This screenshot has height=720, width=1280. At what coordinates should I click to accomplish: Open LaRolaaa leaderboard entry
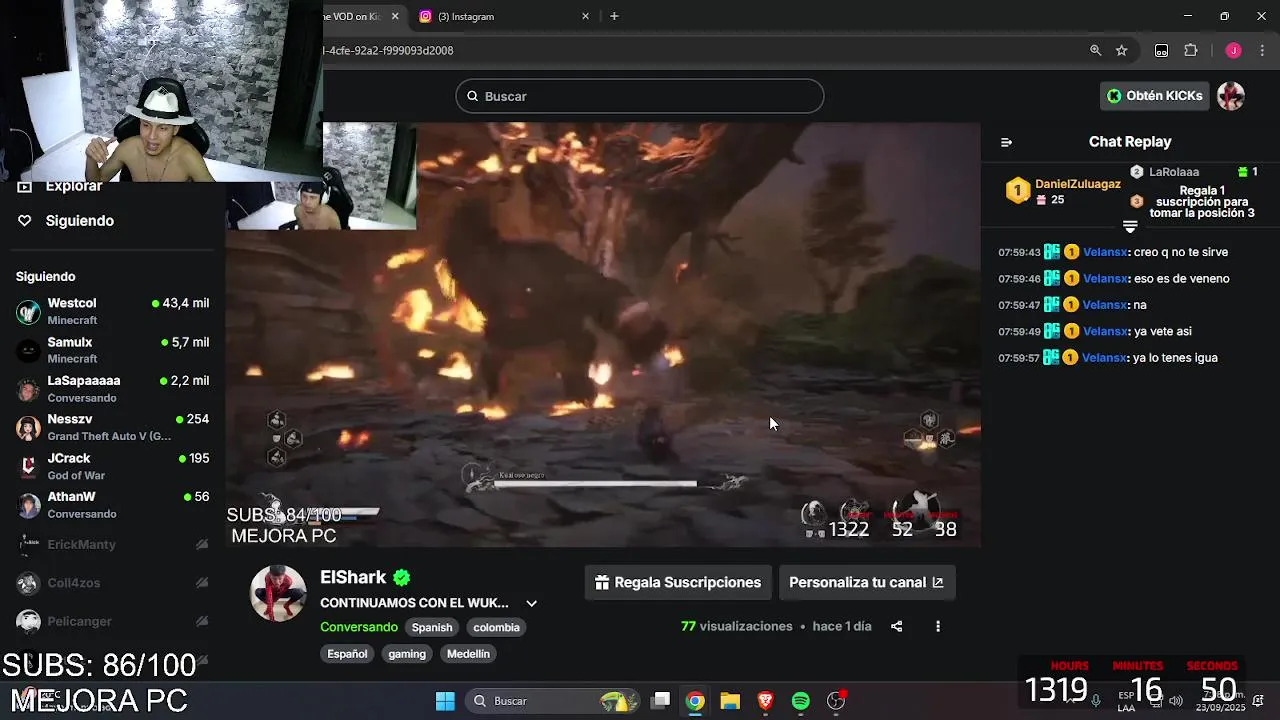(x=1194, y=172)
